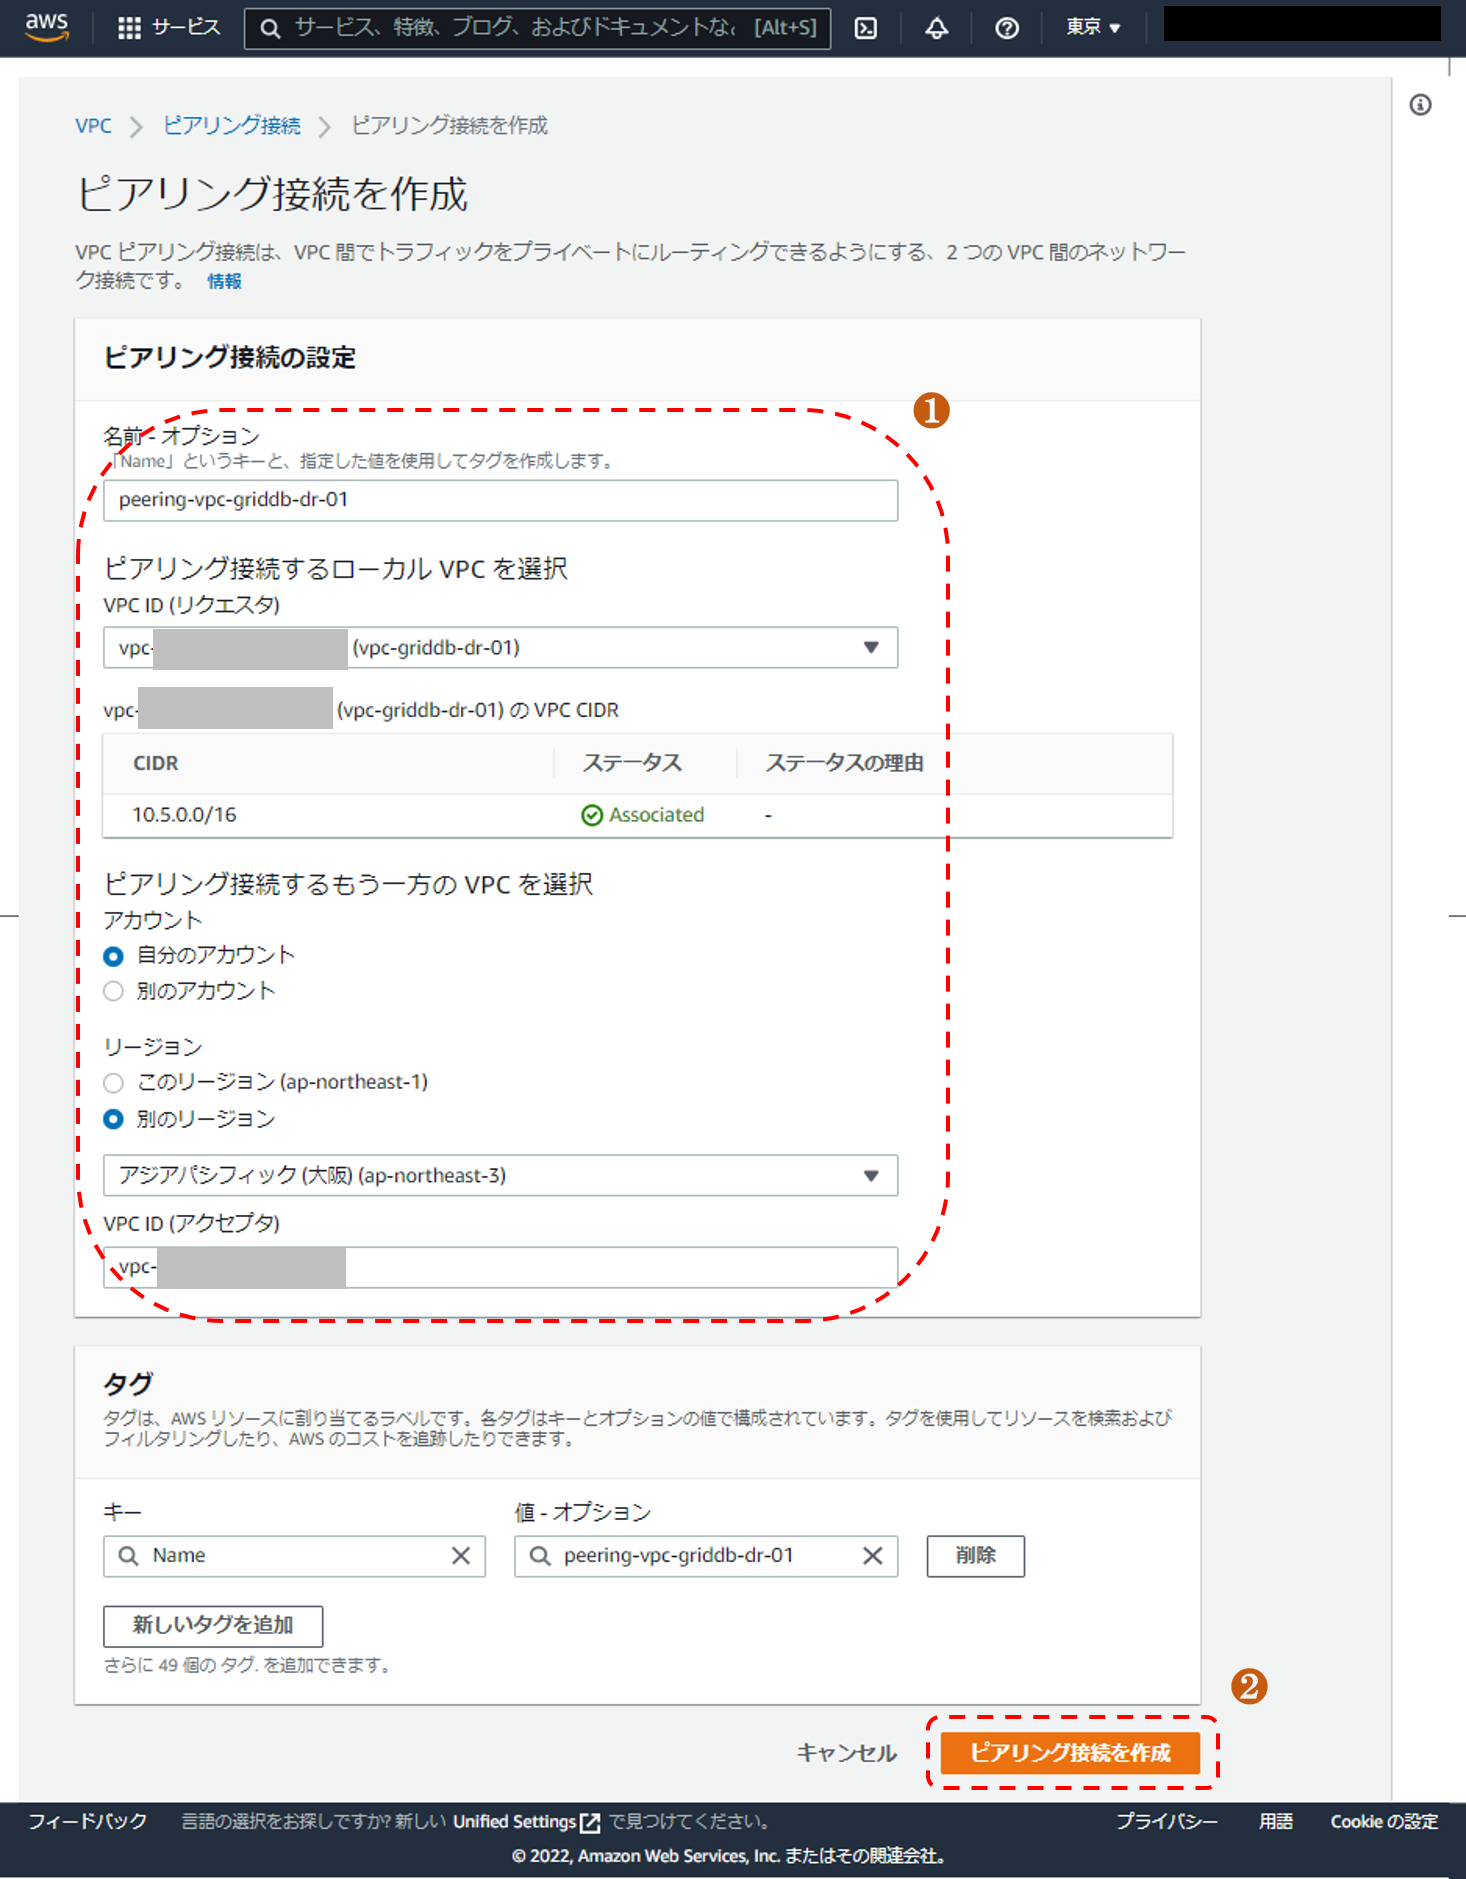This screenshot has width=1466, height=1879.
Task: Open the アジアパシフィック (大阪) region dropdown
Action: [x=500, y=1175]
